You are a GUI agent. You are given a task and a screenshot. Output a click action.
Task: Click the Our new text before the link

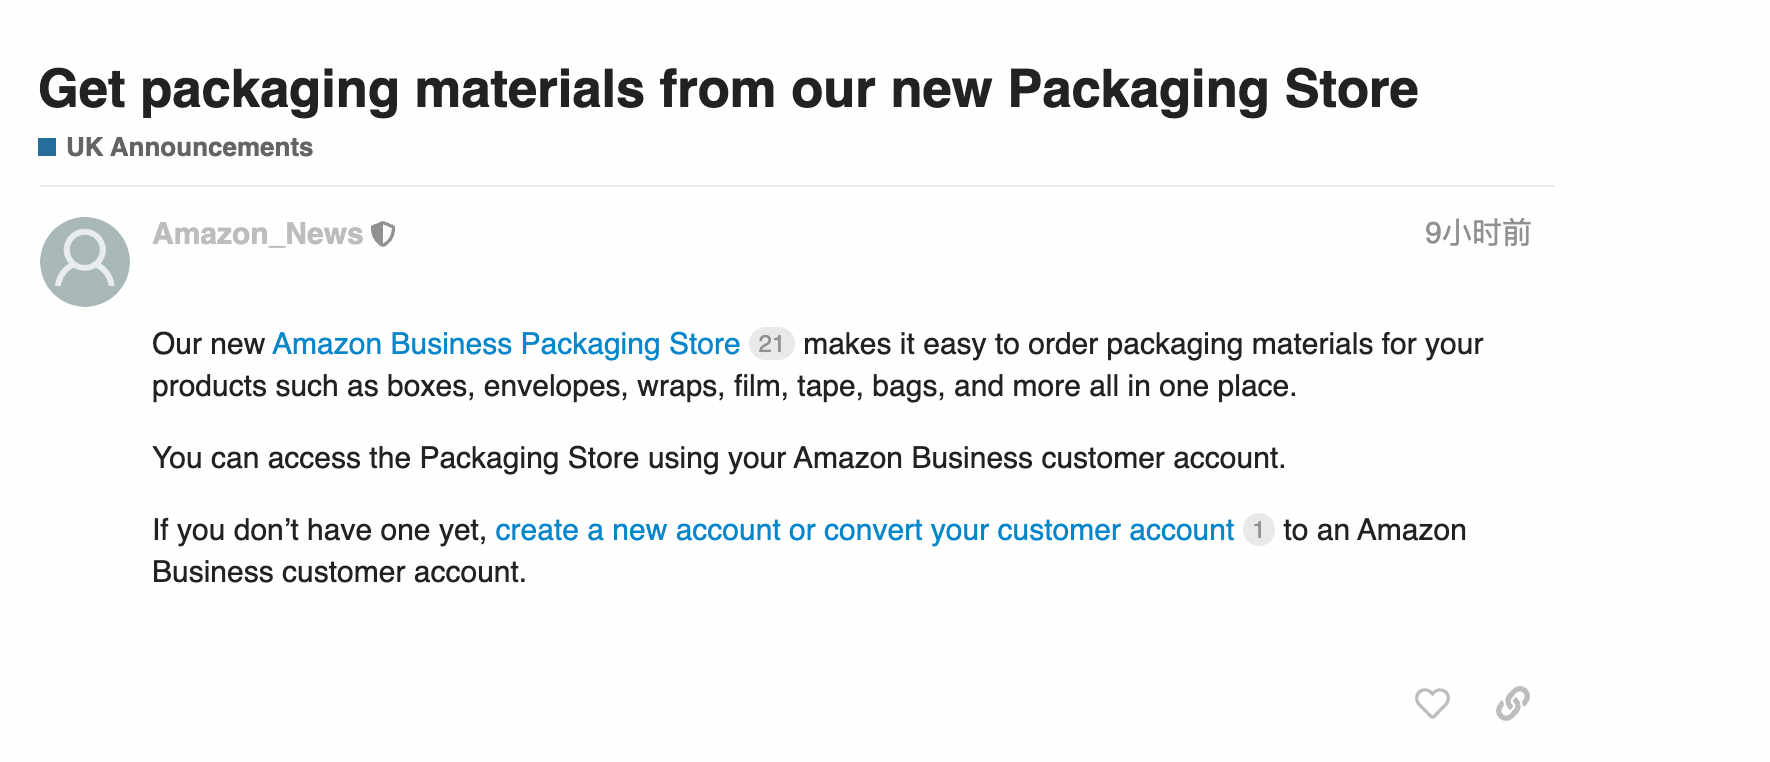(x=208, y=344)
